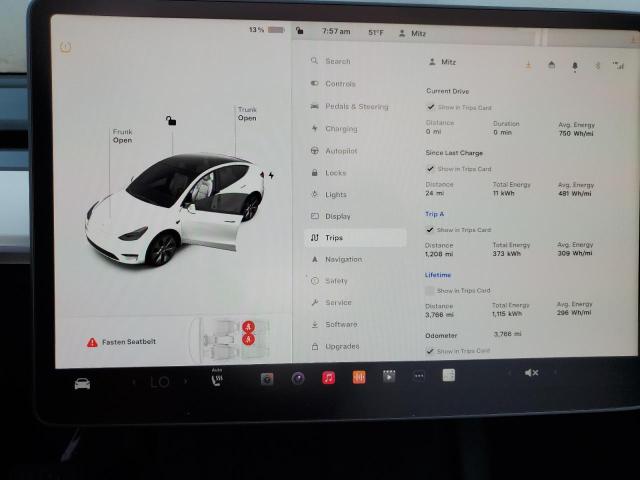Tap the 51°F outside temperature

(376, 33)
